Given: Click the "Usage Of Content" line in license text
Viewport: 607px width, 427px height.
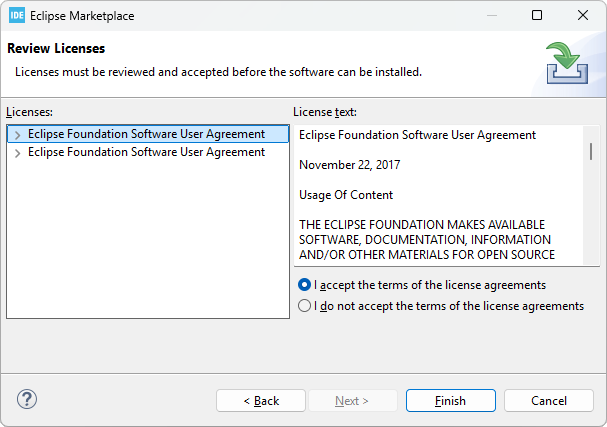Looking at the screenshot, I should (x=346, y=195).
